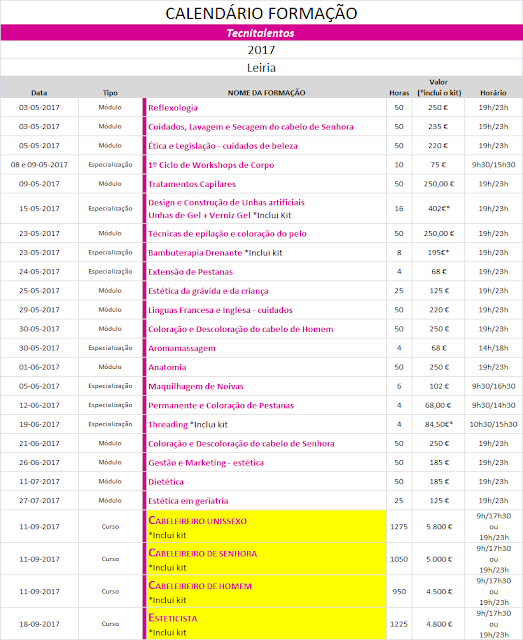Click the Horas column header
Screen dimensions: 523x640
coord(399,93)
